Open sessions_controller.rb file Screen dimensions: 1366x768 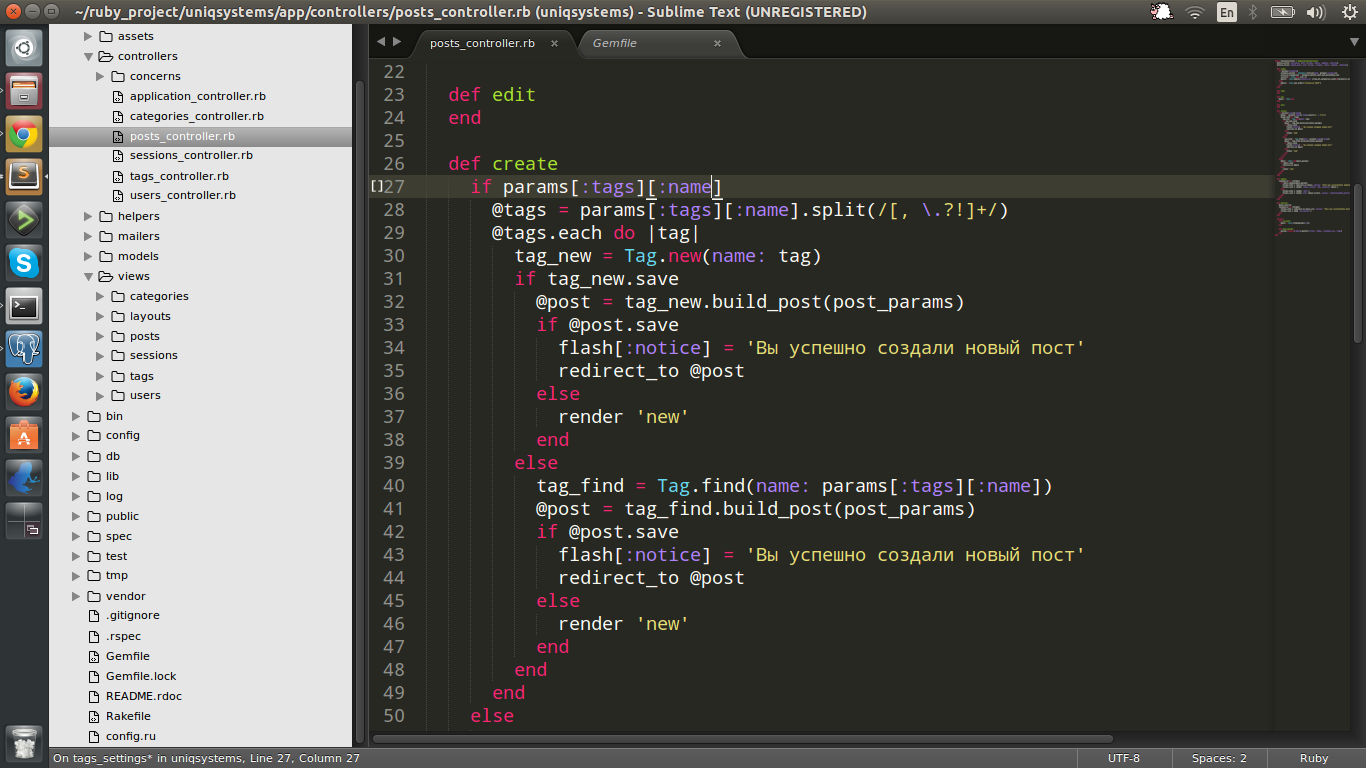pos(191,156)
